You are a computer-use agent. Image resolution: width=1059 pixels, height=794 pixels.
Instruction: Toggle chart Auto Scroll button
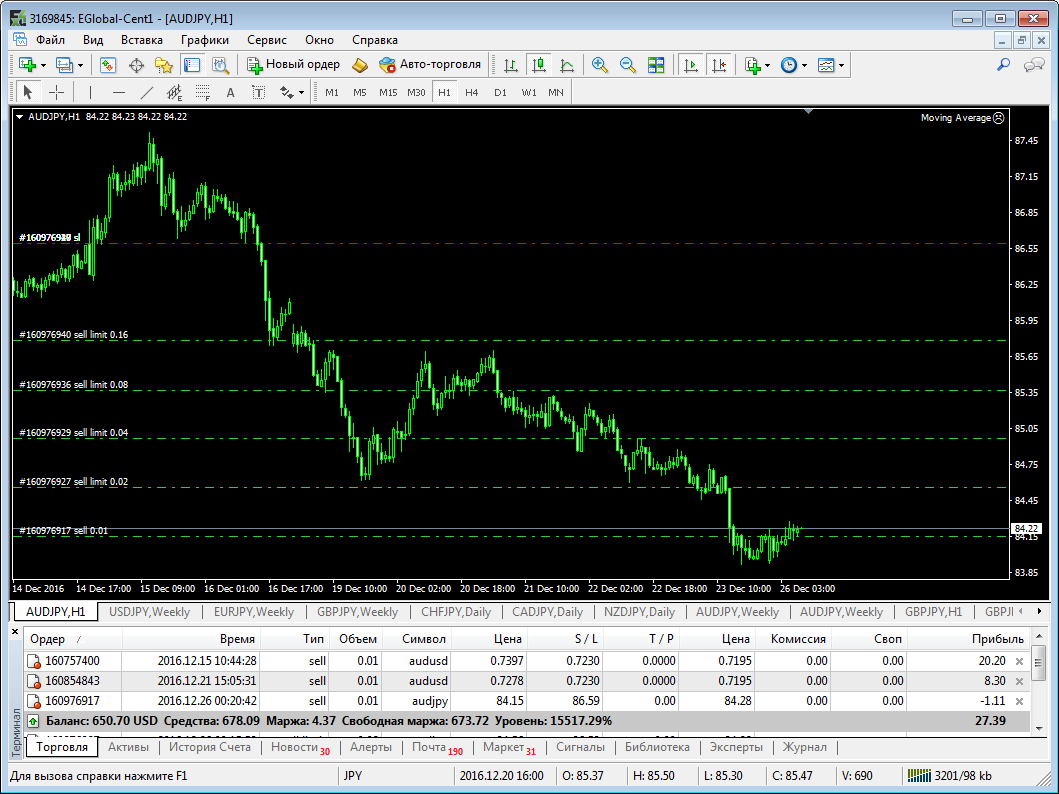point(690,65)
